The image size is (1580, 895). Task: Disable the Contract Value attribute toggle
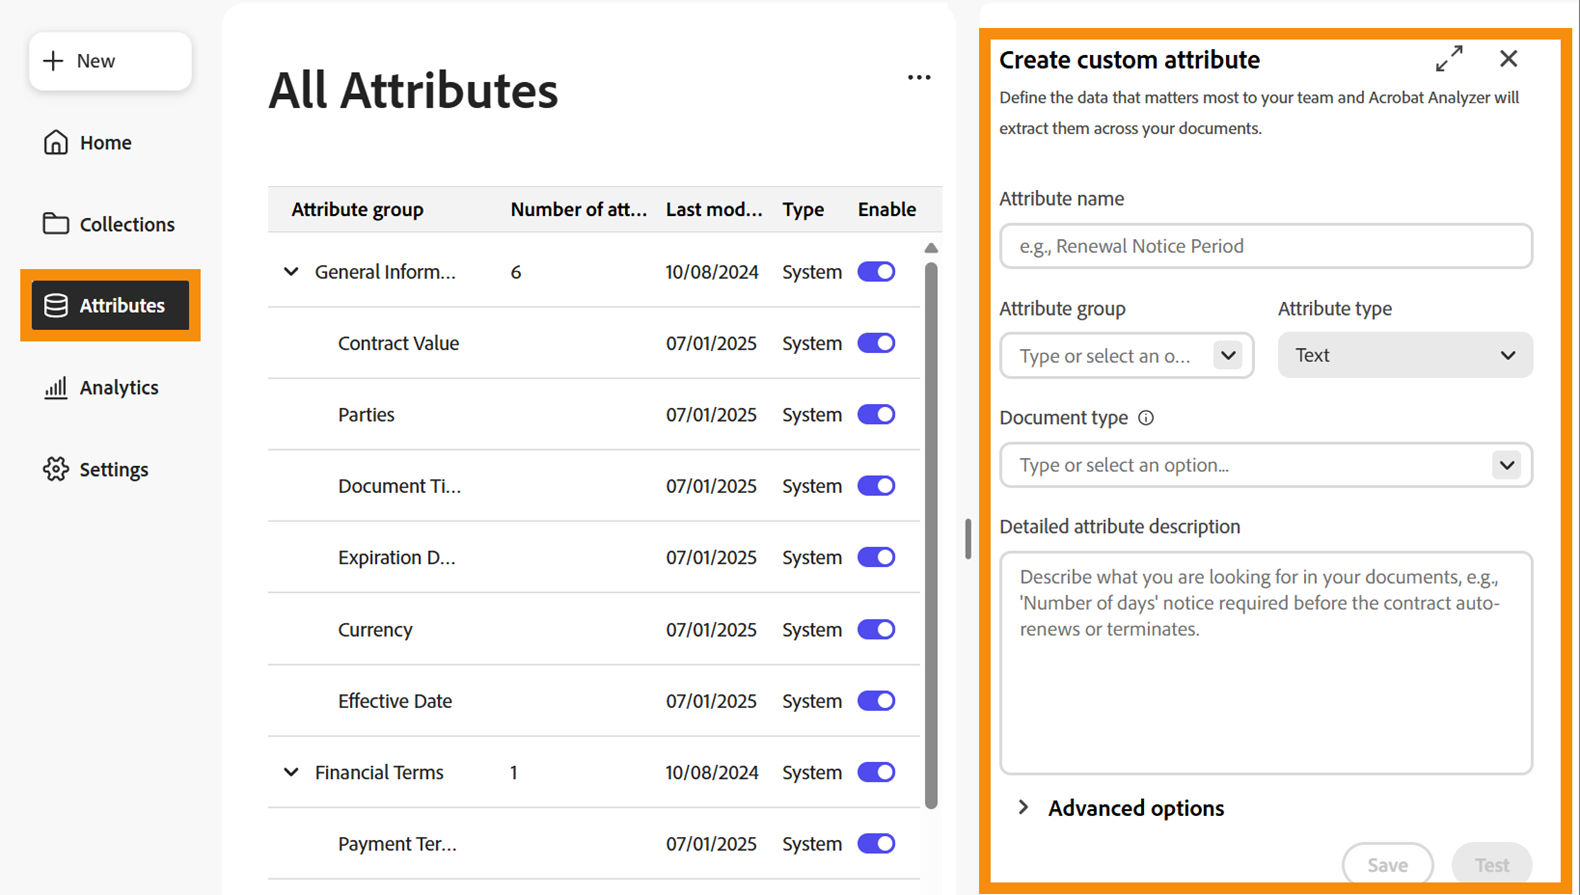(876, 343)
